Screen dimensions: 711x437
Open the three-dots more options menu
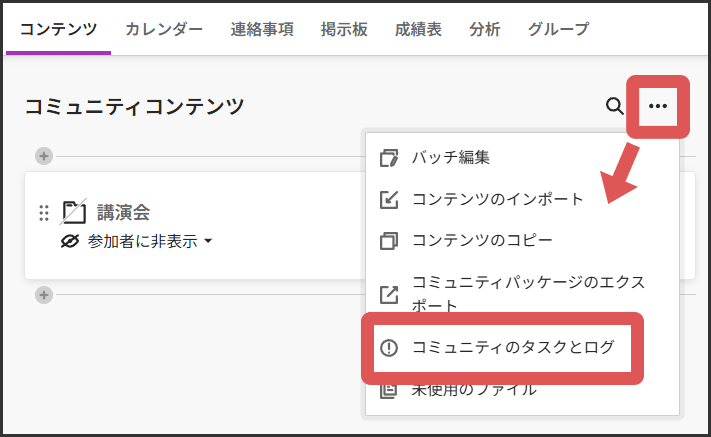point(657,106)
